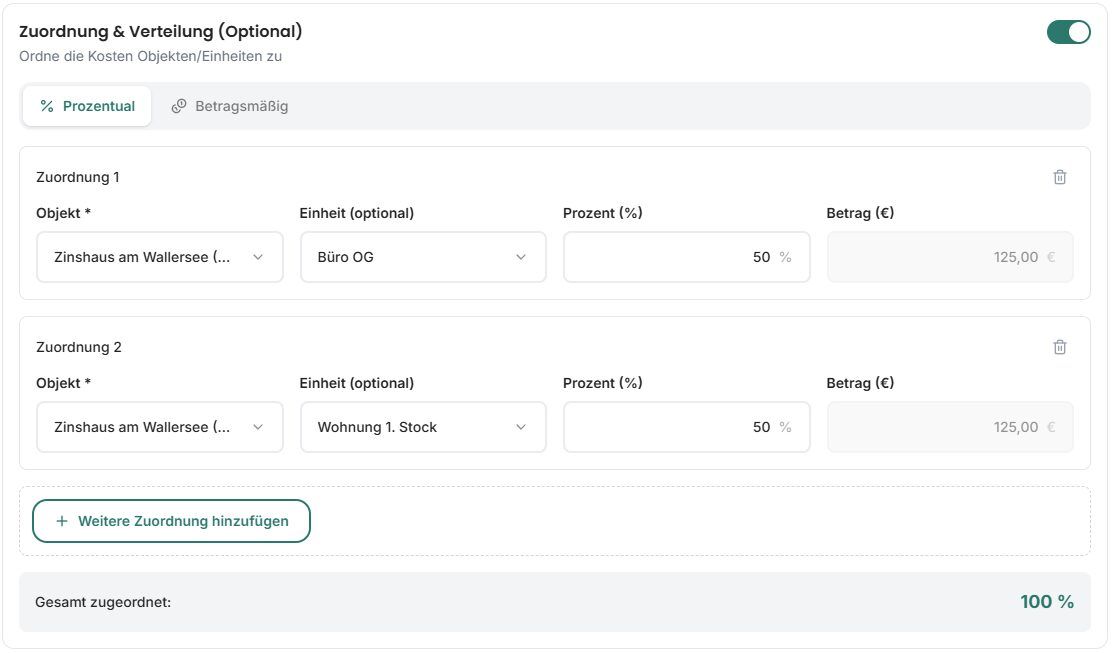Click Prozent field in Zuordnung 1
This screenshot has height=653, width=1114.
coord(686,257)
